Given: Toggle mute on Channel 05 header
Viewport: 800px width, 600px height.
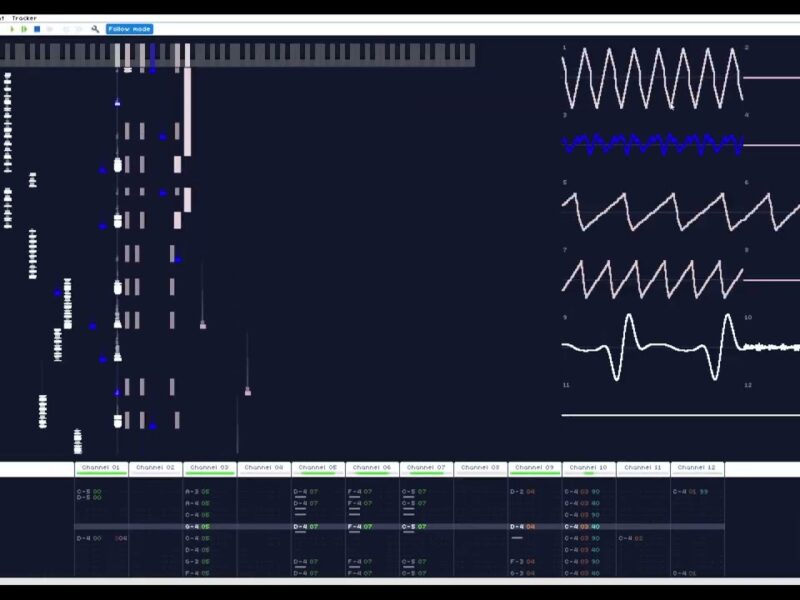Looking at the screenshot, I should (318, 469).
